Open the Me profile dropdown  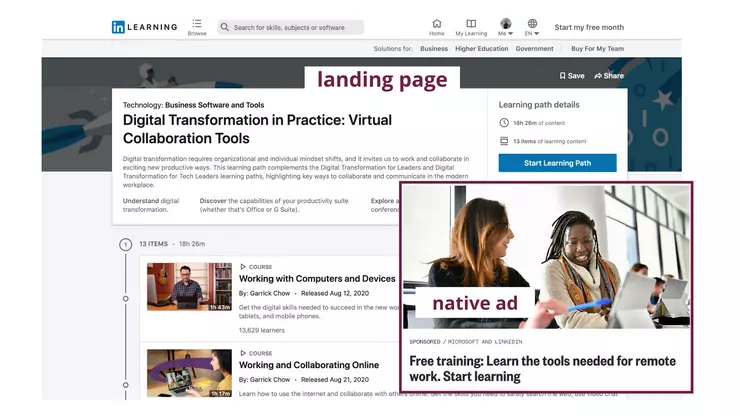505,27
